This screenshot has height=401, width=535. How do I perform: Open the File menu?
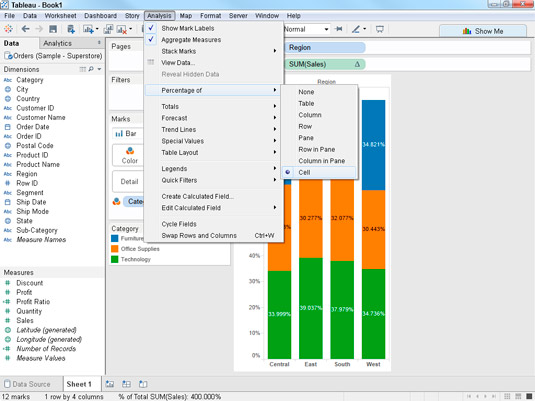coord(9,16)
